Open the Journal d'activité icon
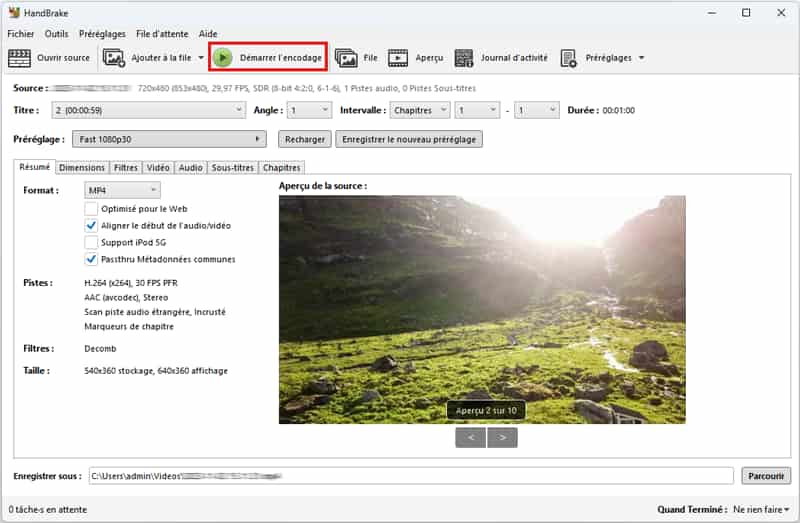The image size is (800, 523). click(x=464, y=58)
